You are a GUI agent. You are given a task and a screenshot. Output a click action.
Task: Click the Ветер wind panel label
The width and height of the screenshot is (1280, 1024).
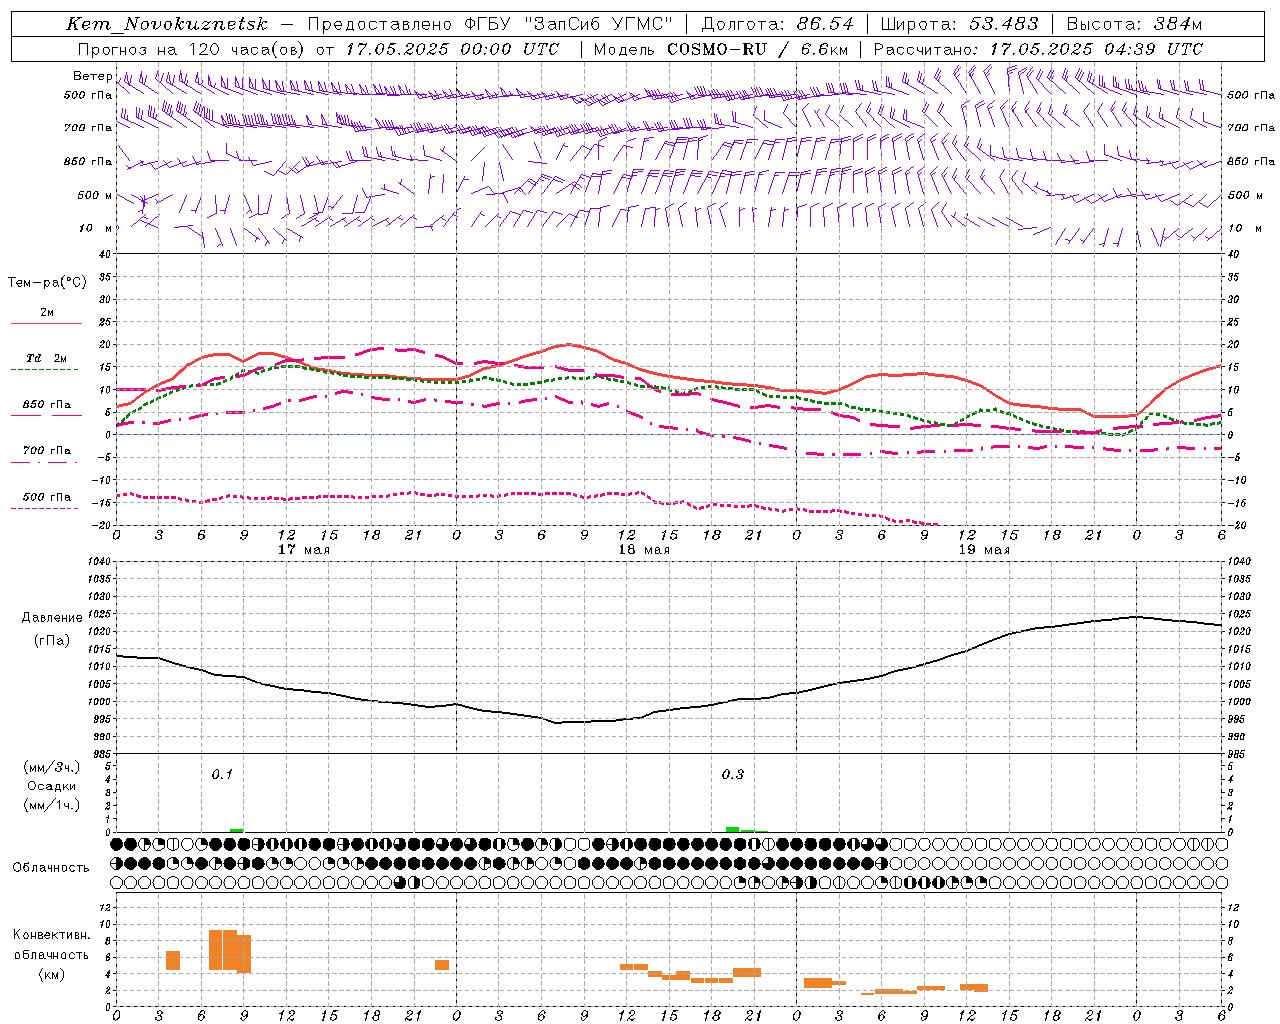pyautogui.click(x=92, y=76)
